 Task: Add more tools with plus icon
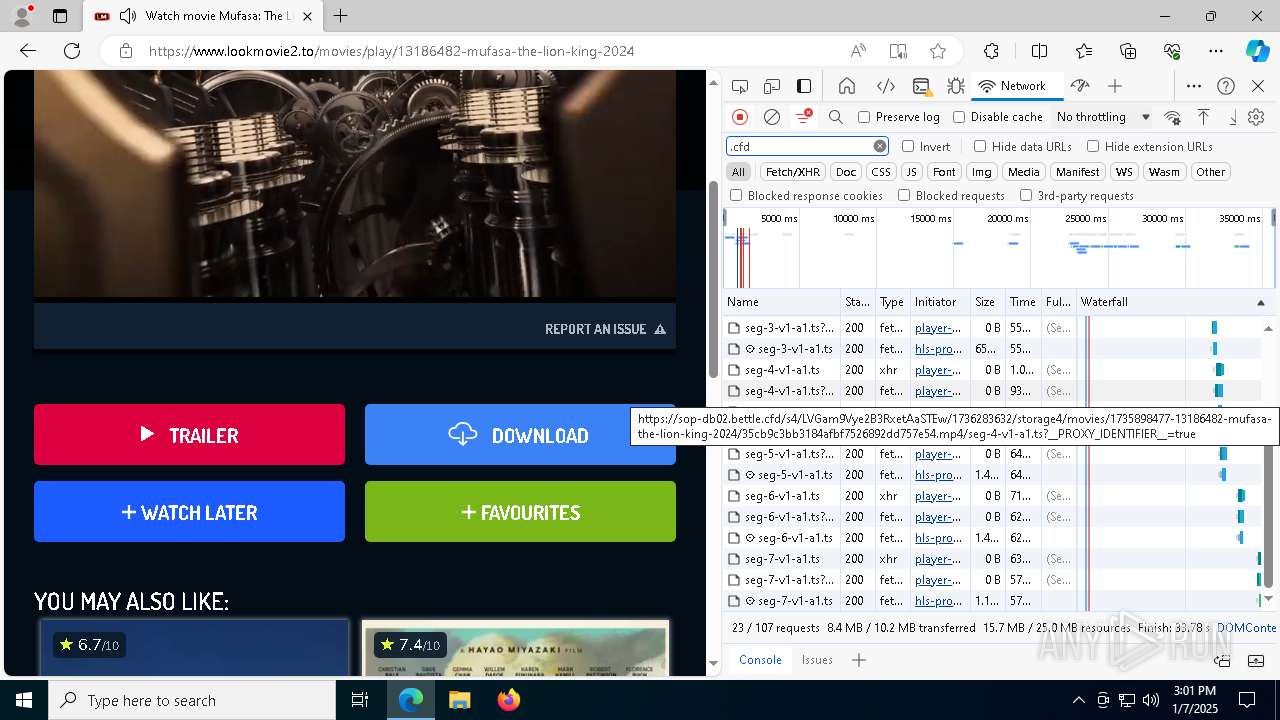tap(1115, 86)
